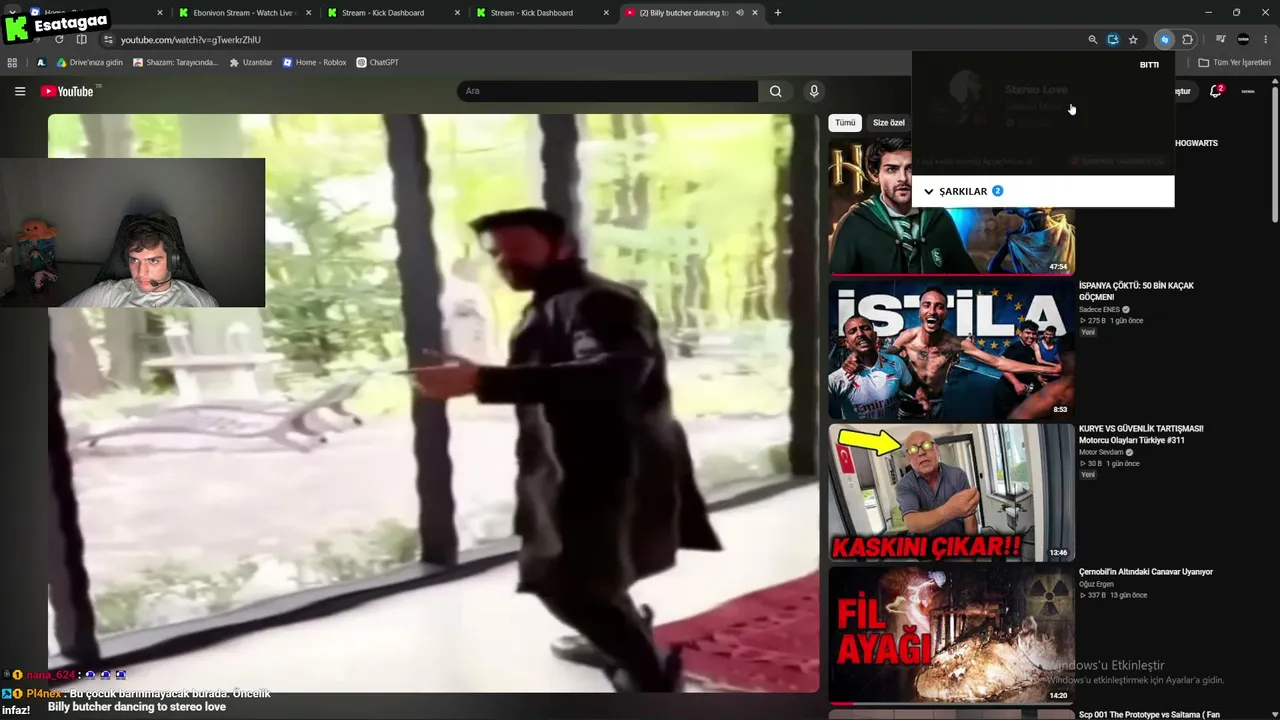Open the Chrome extensions puzzle icon
The width and height of the screenshot is (1280, 720).
pyautogui.click(x=1188, y=40)
